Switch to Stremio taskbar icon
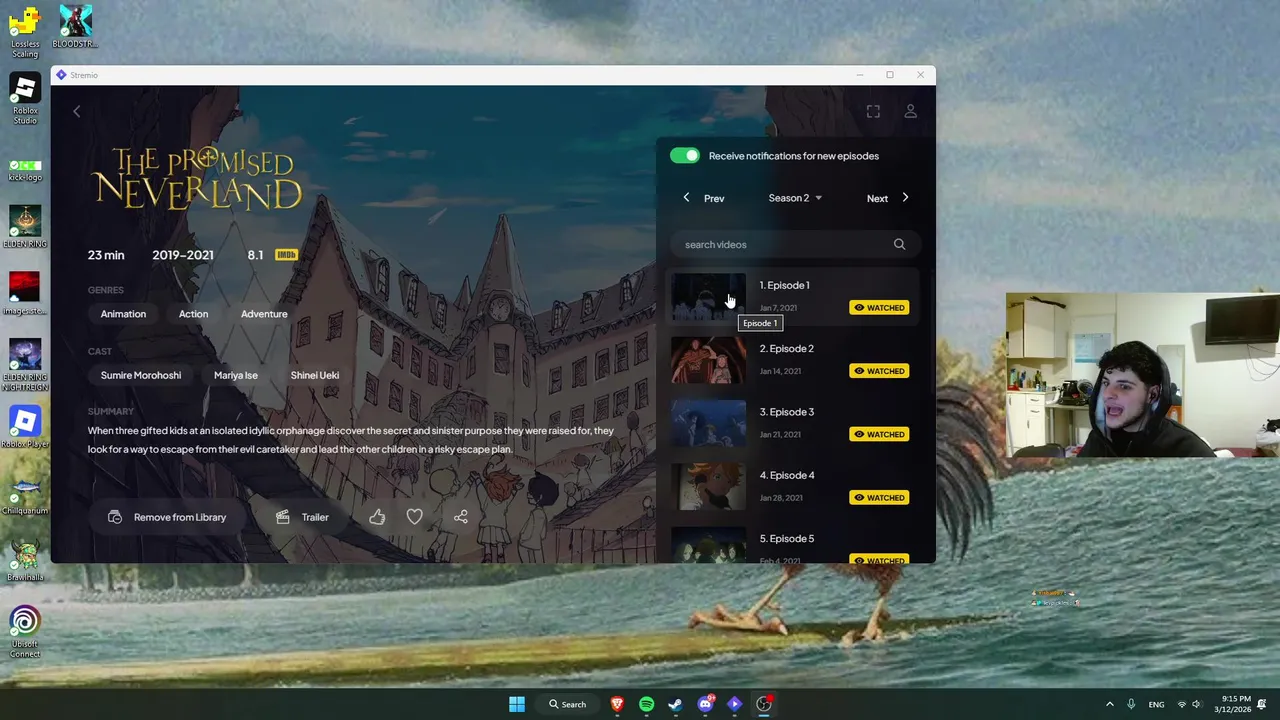Screen dimensions: 1280x720 (734, 704)
